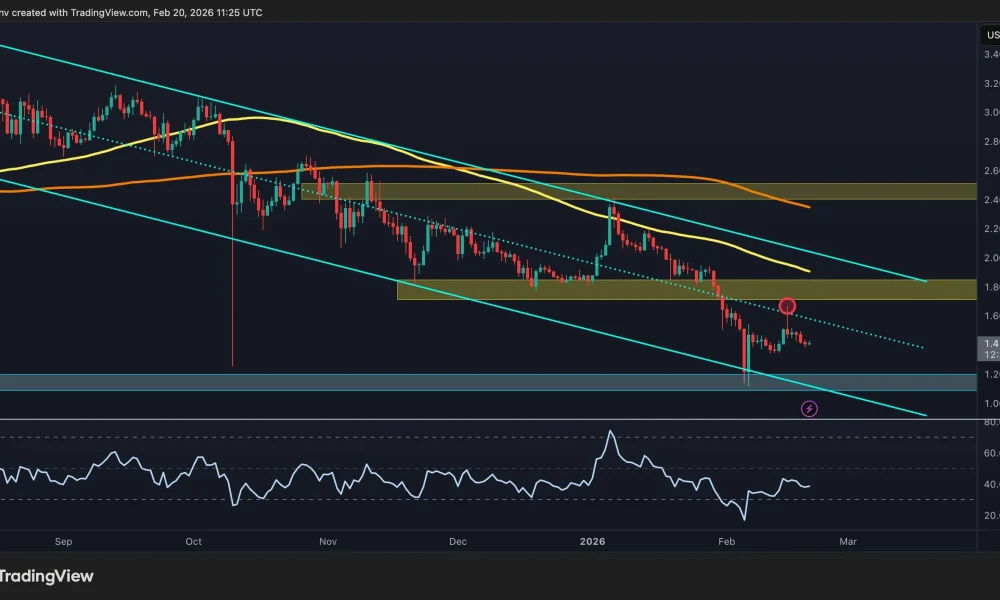The height and width of the screenshot is (600, 1000).
Task: Click the purple lightning bolt quick-action icon
Action: point(809,408)
